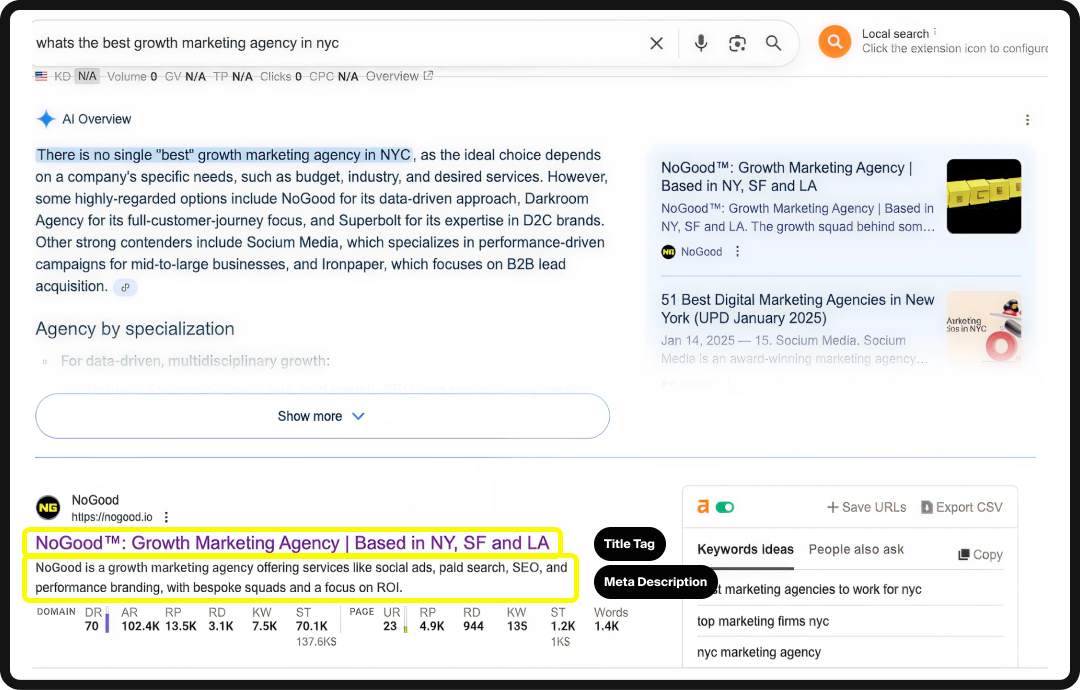The height and width of the screenshot is (690, 1080).
Task: Open the orange Local search extension icon
Action: pos(834,42)
